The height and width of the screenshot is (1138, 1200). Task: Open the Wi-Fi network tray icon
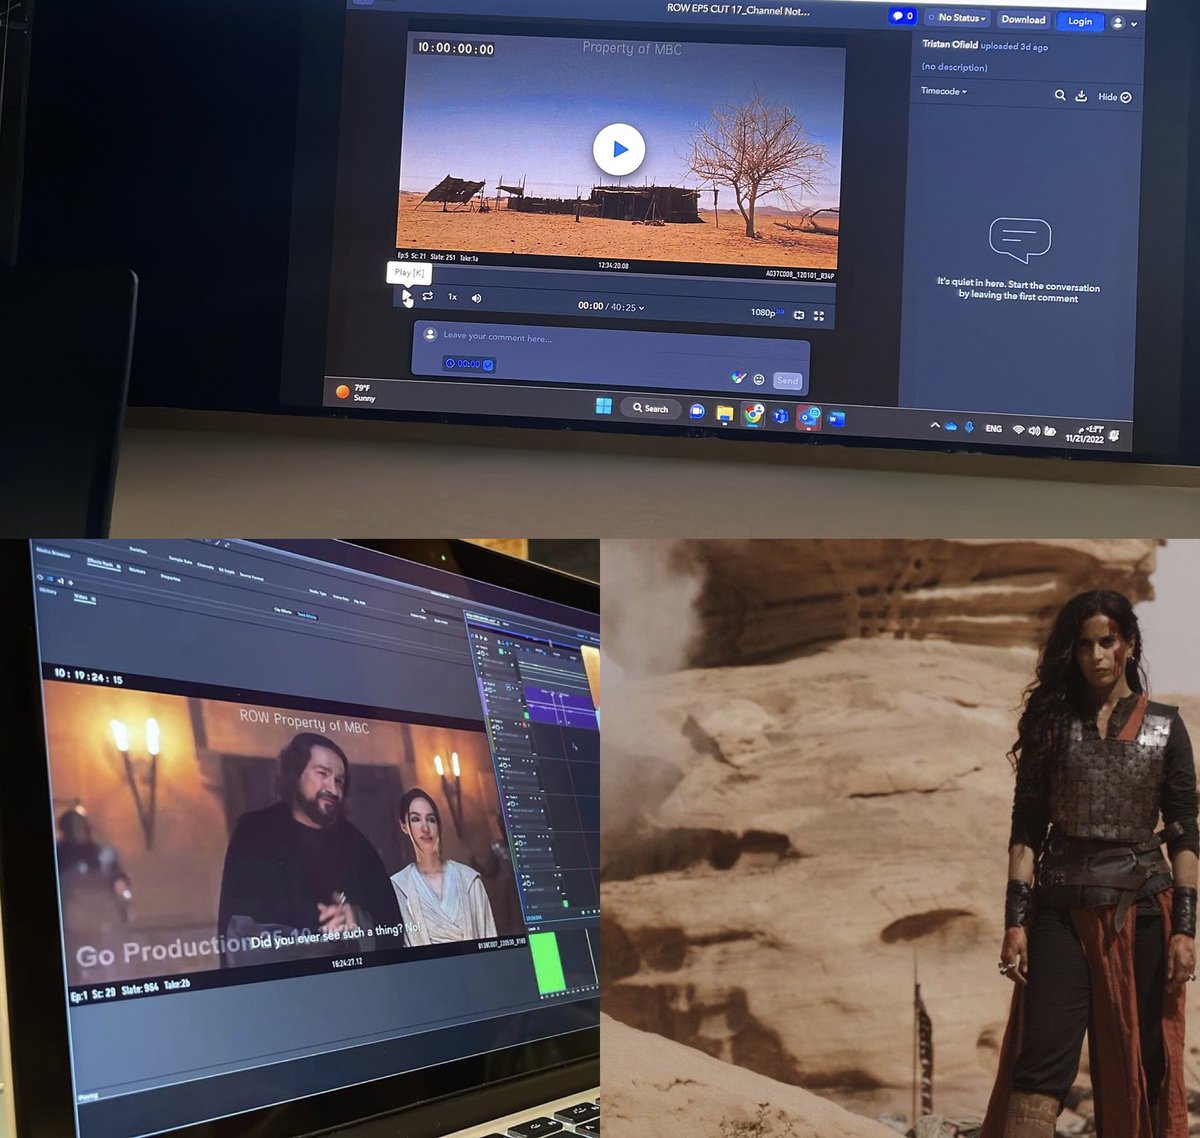point(1018,430)
